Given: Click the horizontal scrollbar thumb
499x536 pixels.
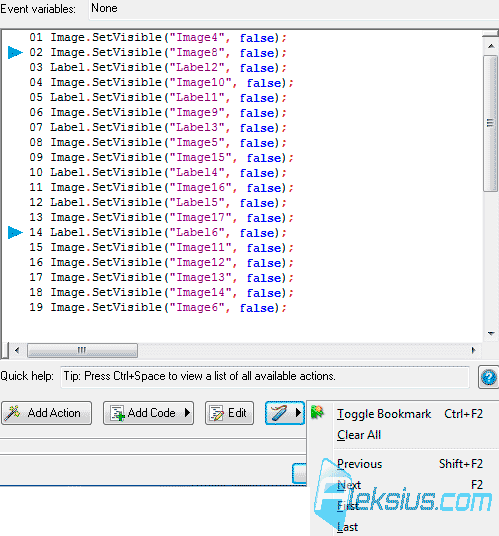Looking at the screenshot, I should click(82, 350).
